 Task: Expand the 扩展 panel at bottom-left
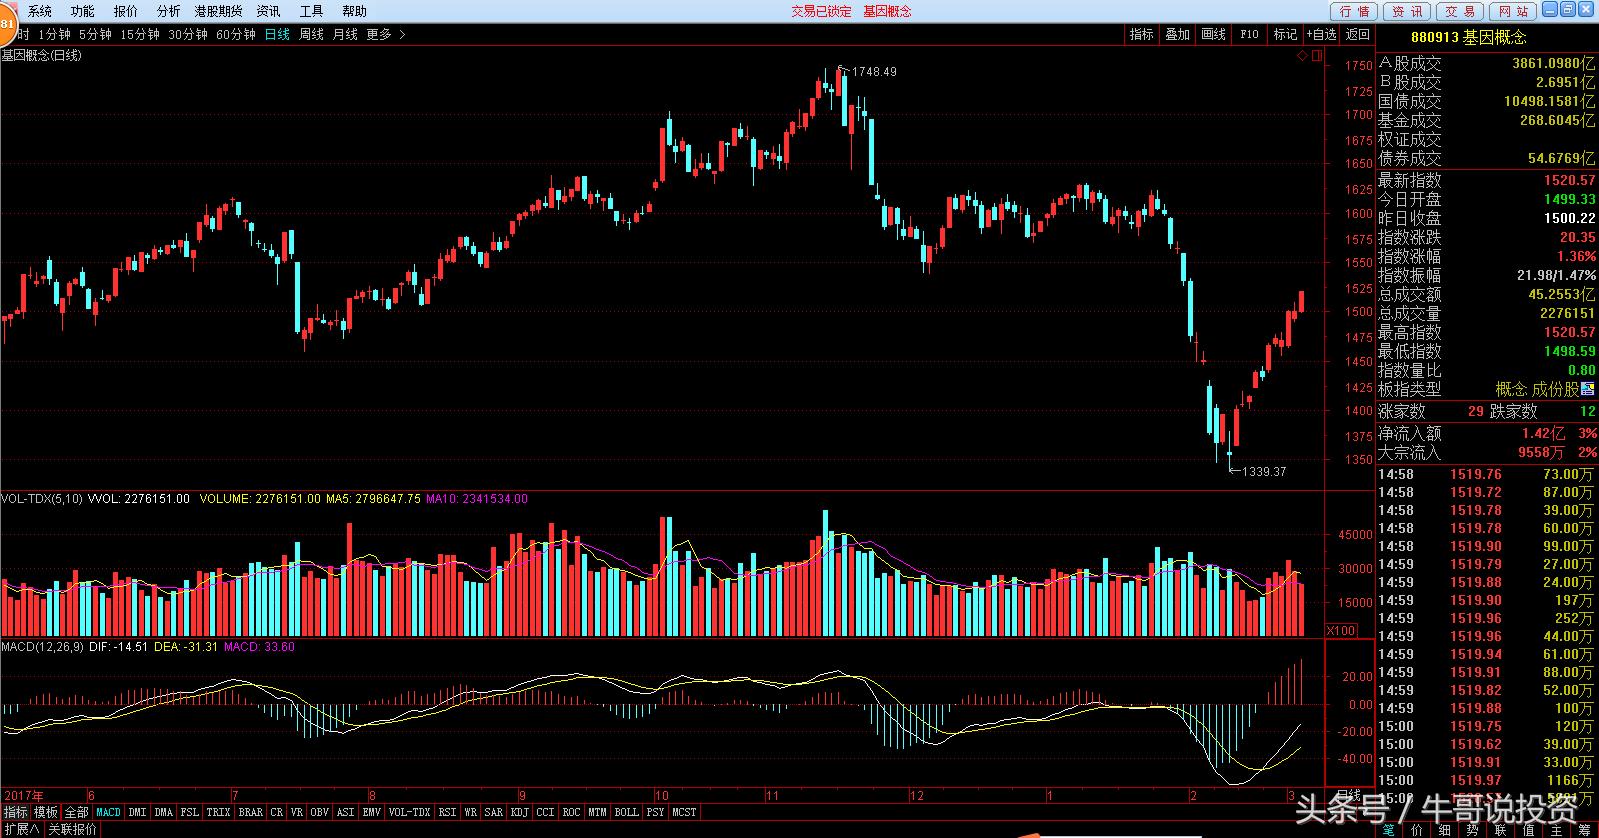21,829
